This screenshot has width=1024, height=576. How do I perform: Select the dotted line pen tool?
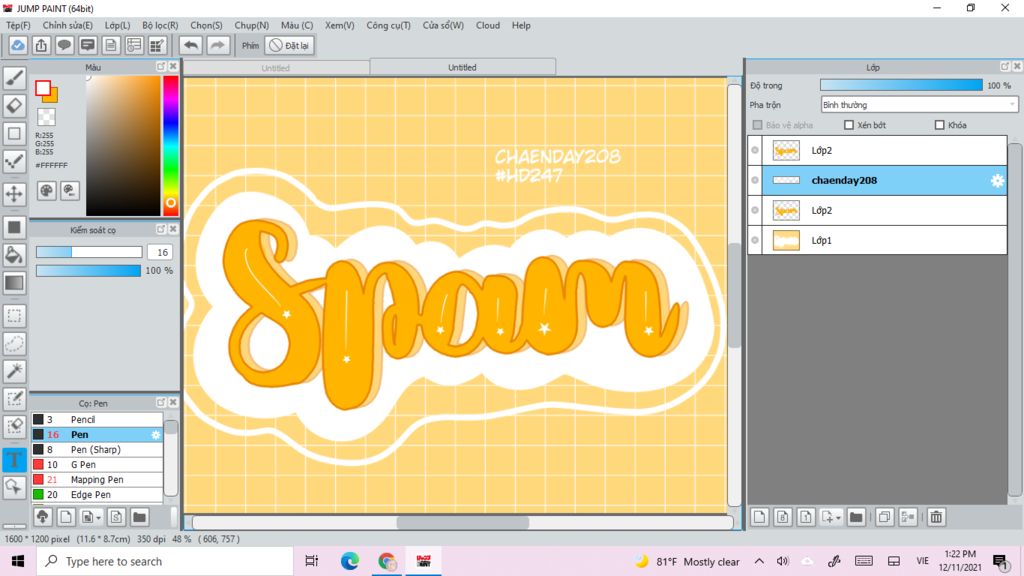tap(14, 161)
